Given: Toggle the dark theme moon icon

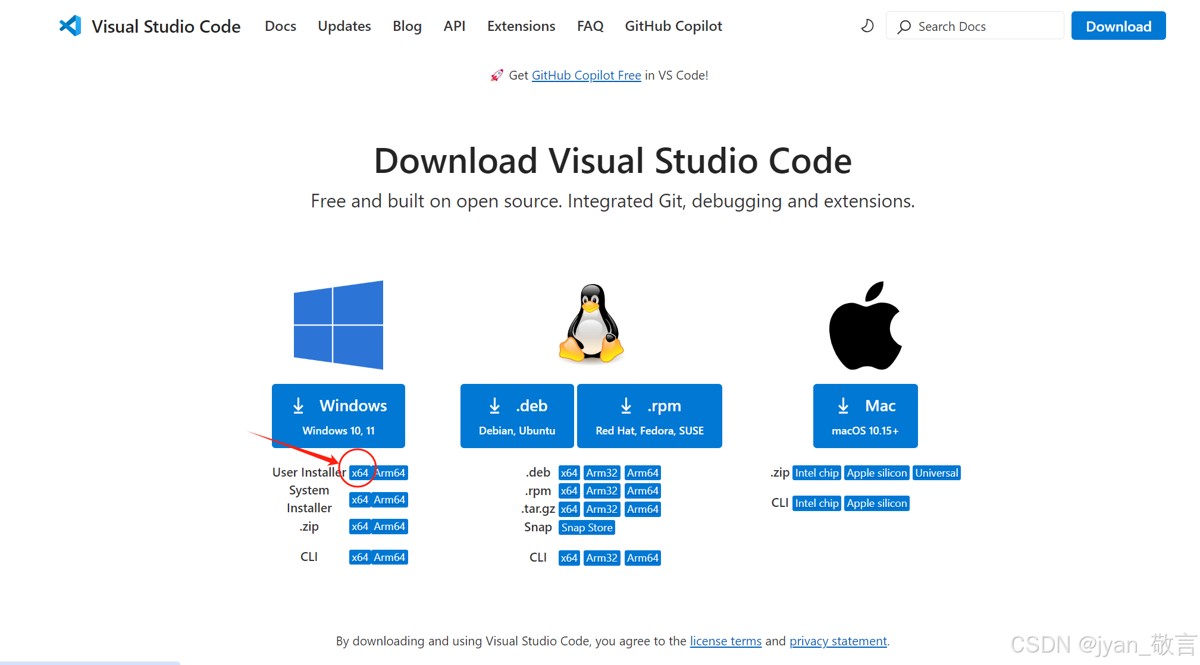Looking at the screenshot, I should tap(867, 26).
